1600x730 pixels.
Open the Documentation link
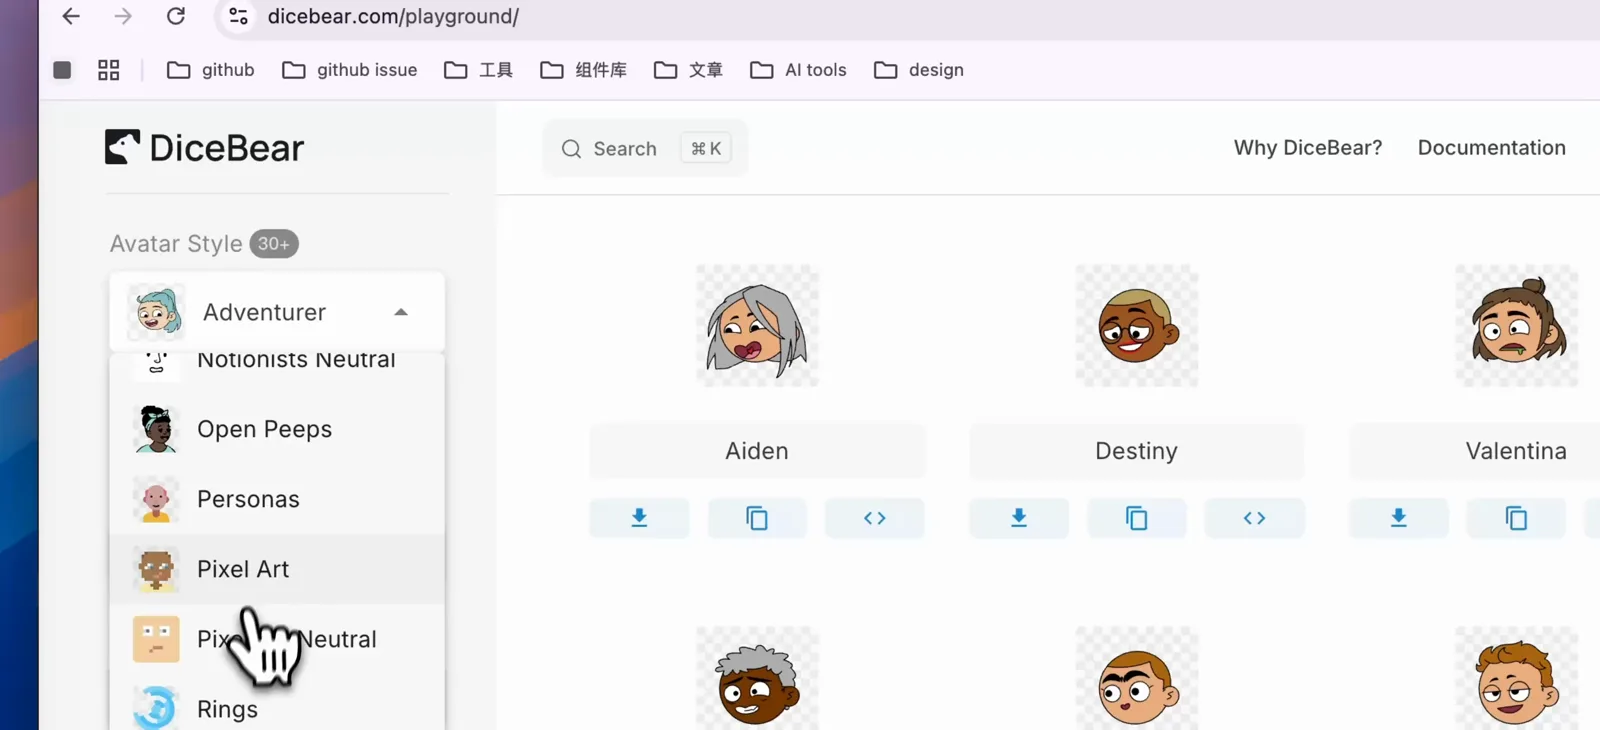point(1492,148)
